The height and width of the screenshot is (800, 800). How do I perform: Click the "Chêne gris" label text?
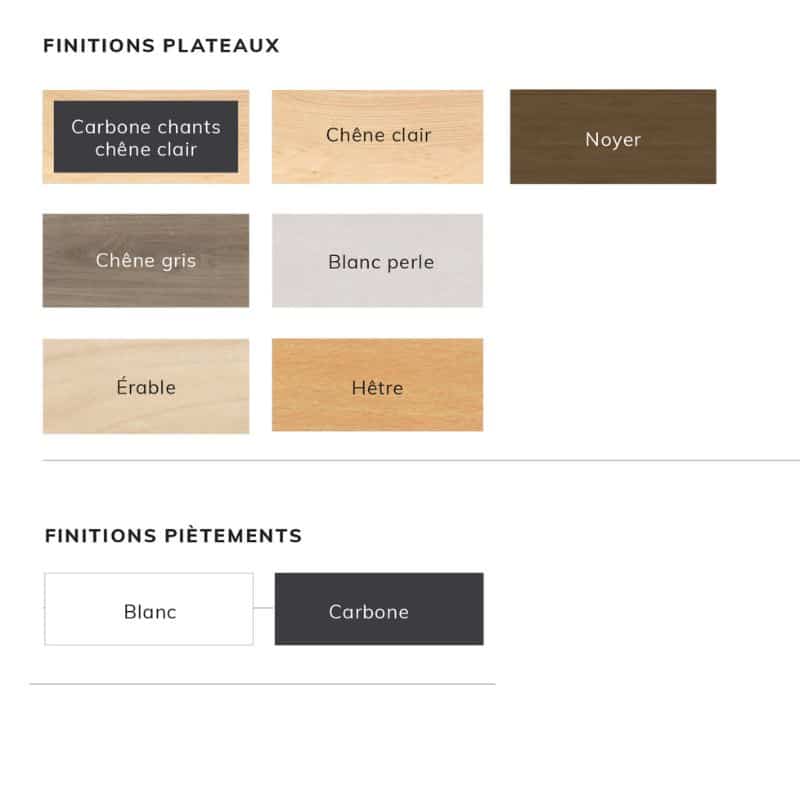point(146,261)
